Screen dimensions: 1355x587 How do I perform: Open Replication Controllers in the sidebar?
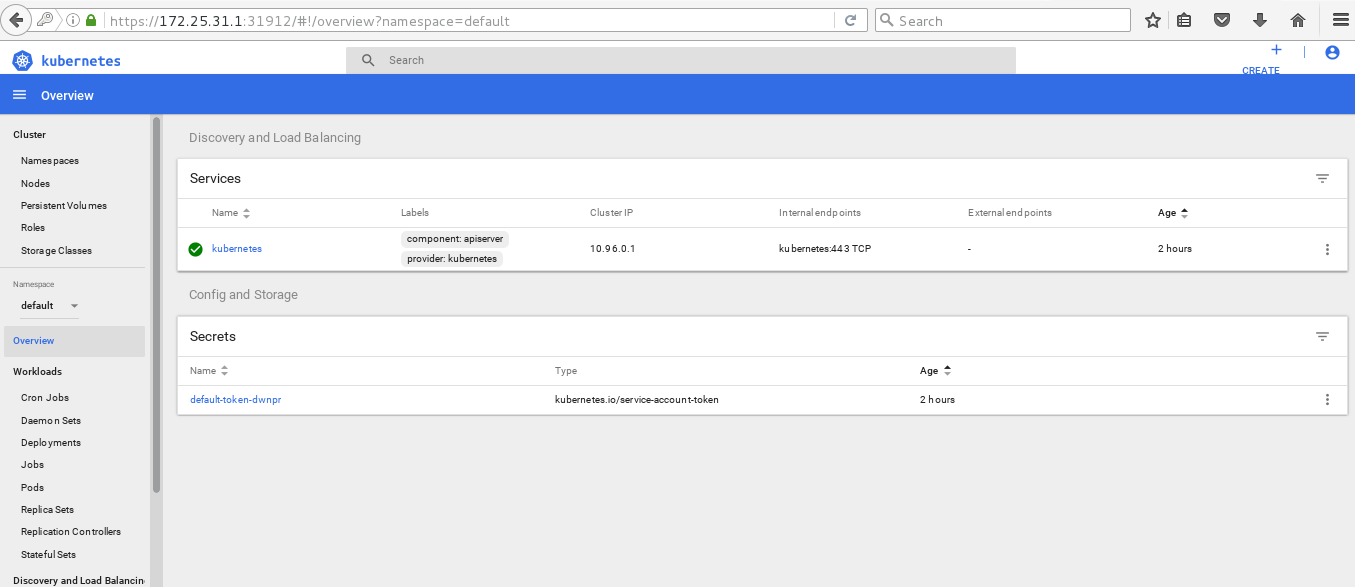coord(71,532)
